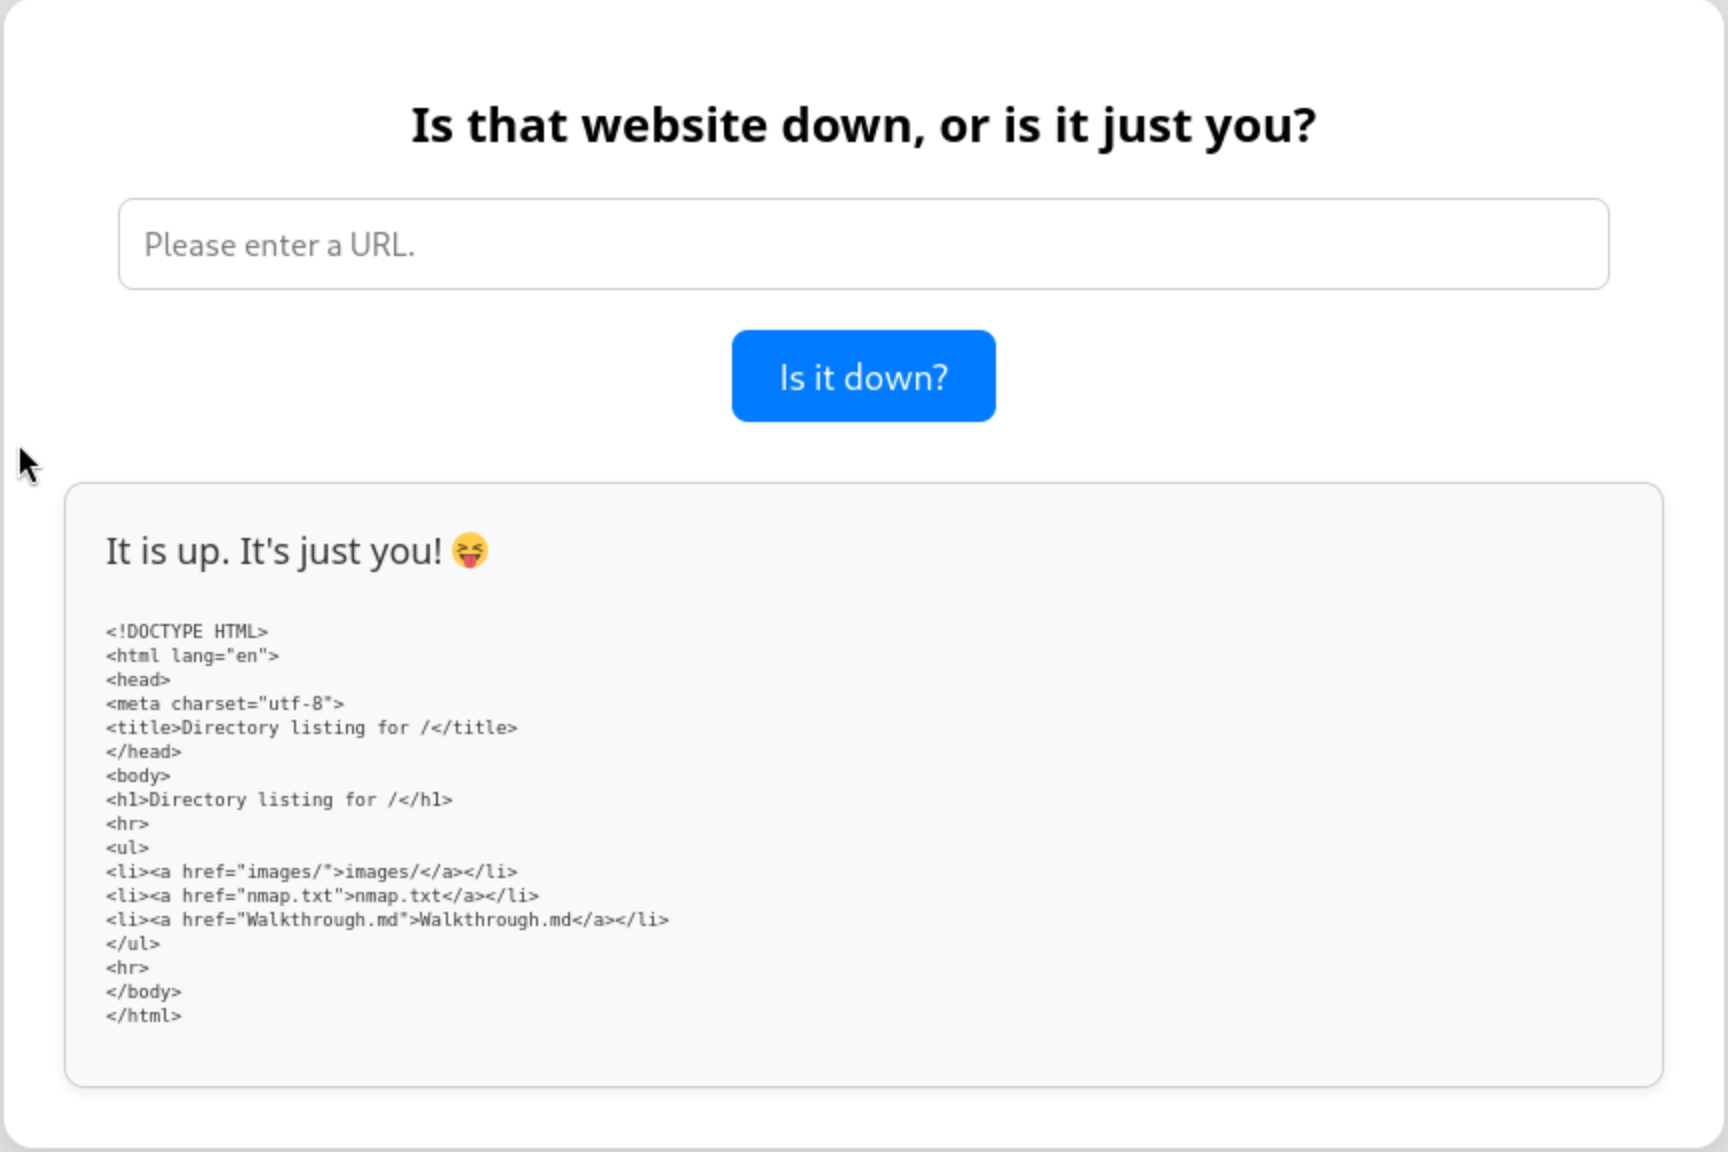Focus the "Please enter a URL" field
The width and height of the screenshot is (1728, 1152).
[863, 244]
